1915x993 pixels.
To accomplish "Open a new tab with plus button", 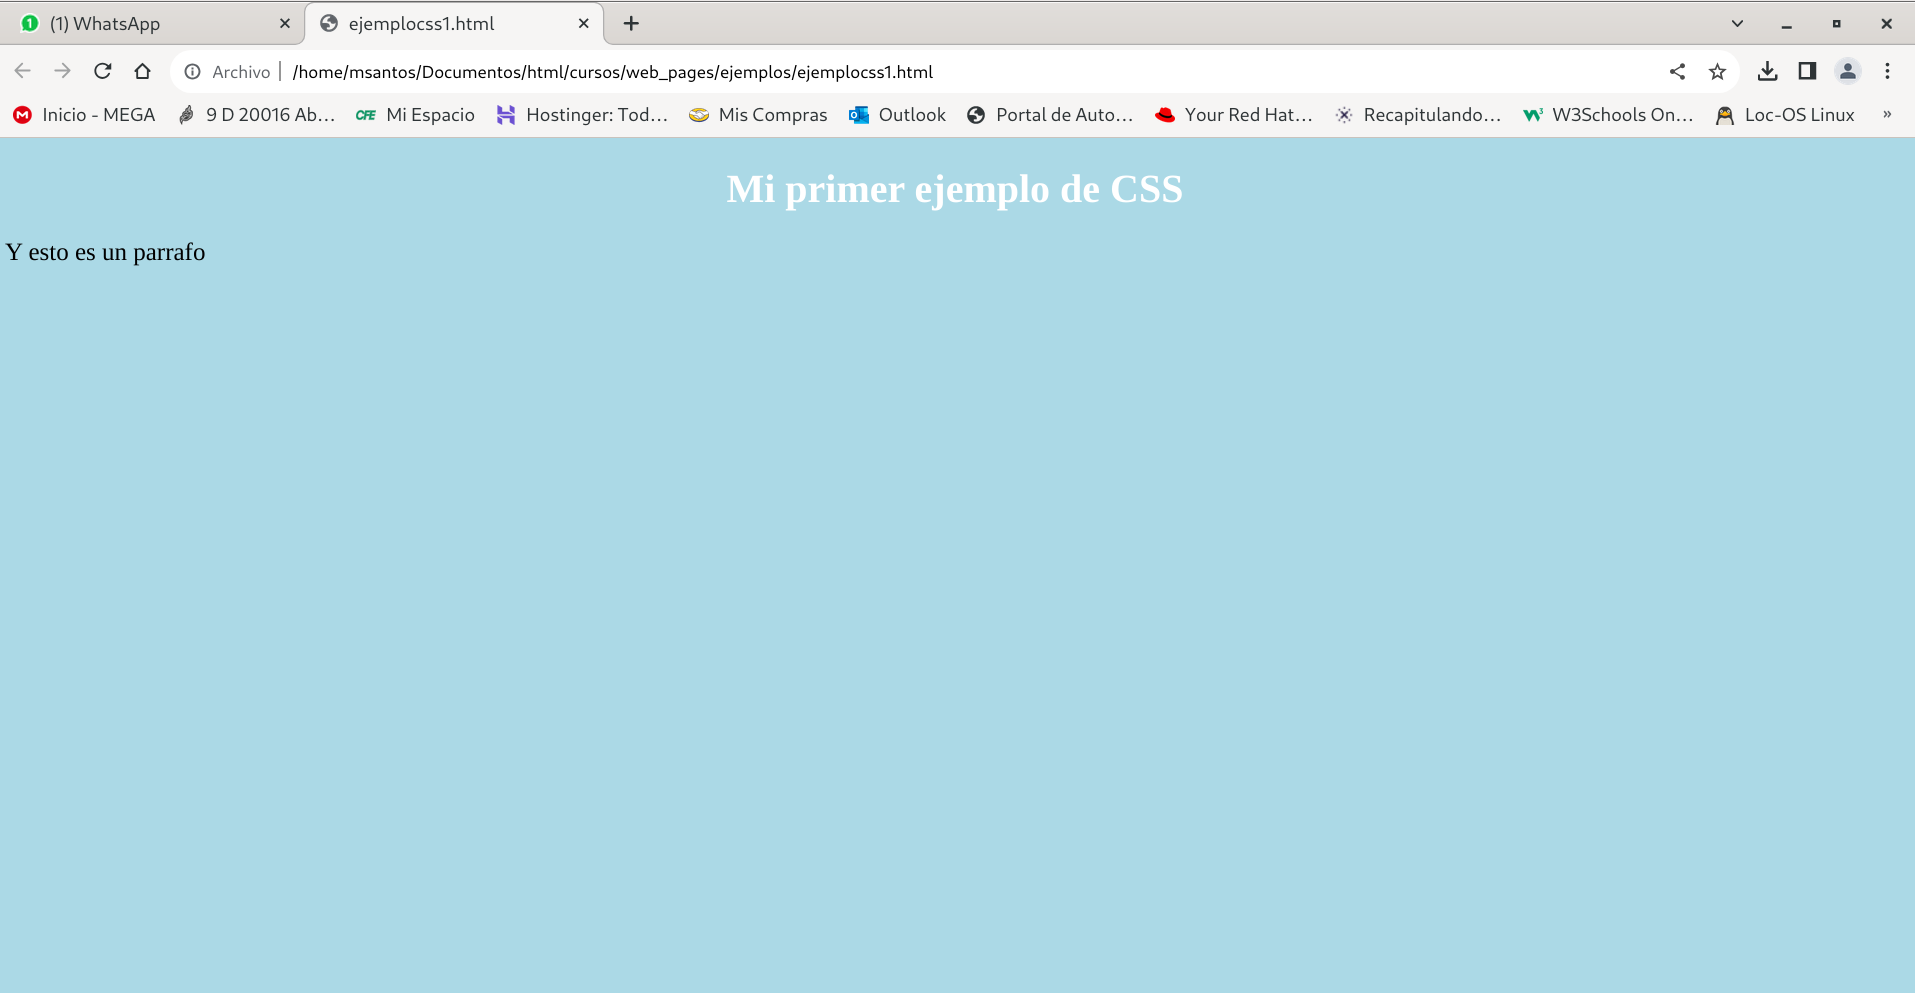I will click(x=631, y=23).
